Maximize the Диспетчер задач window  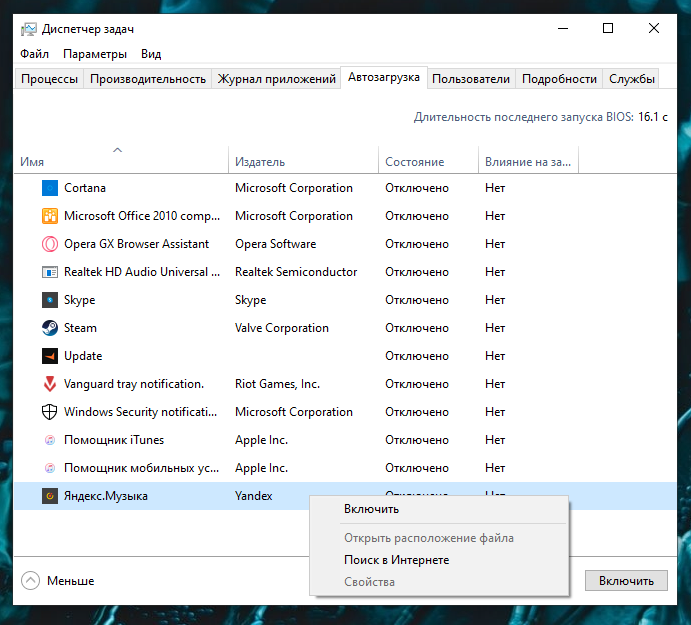[608, 29]
